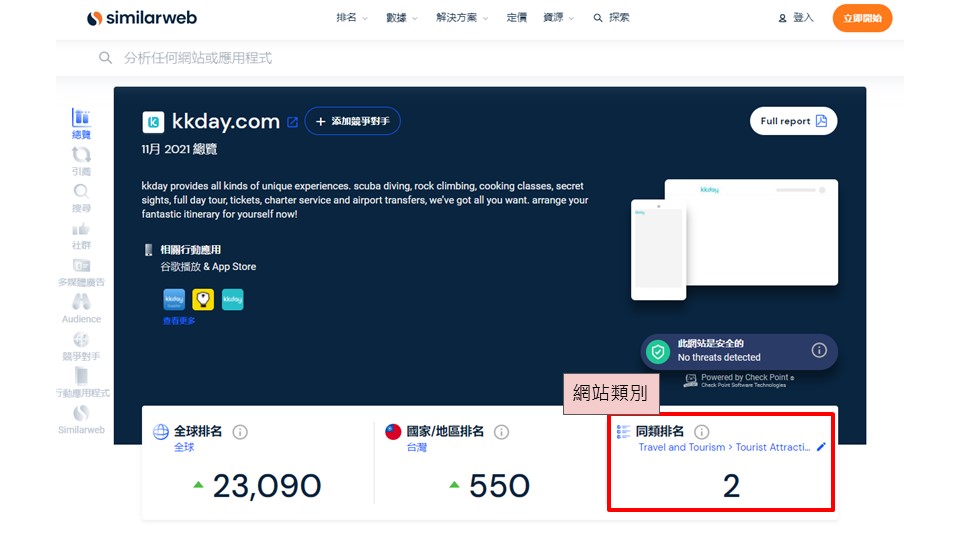960x540 pixels.
Task: Click the Taiwan flag icon
Action: coord(393,432)
